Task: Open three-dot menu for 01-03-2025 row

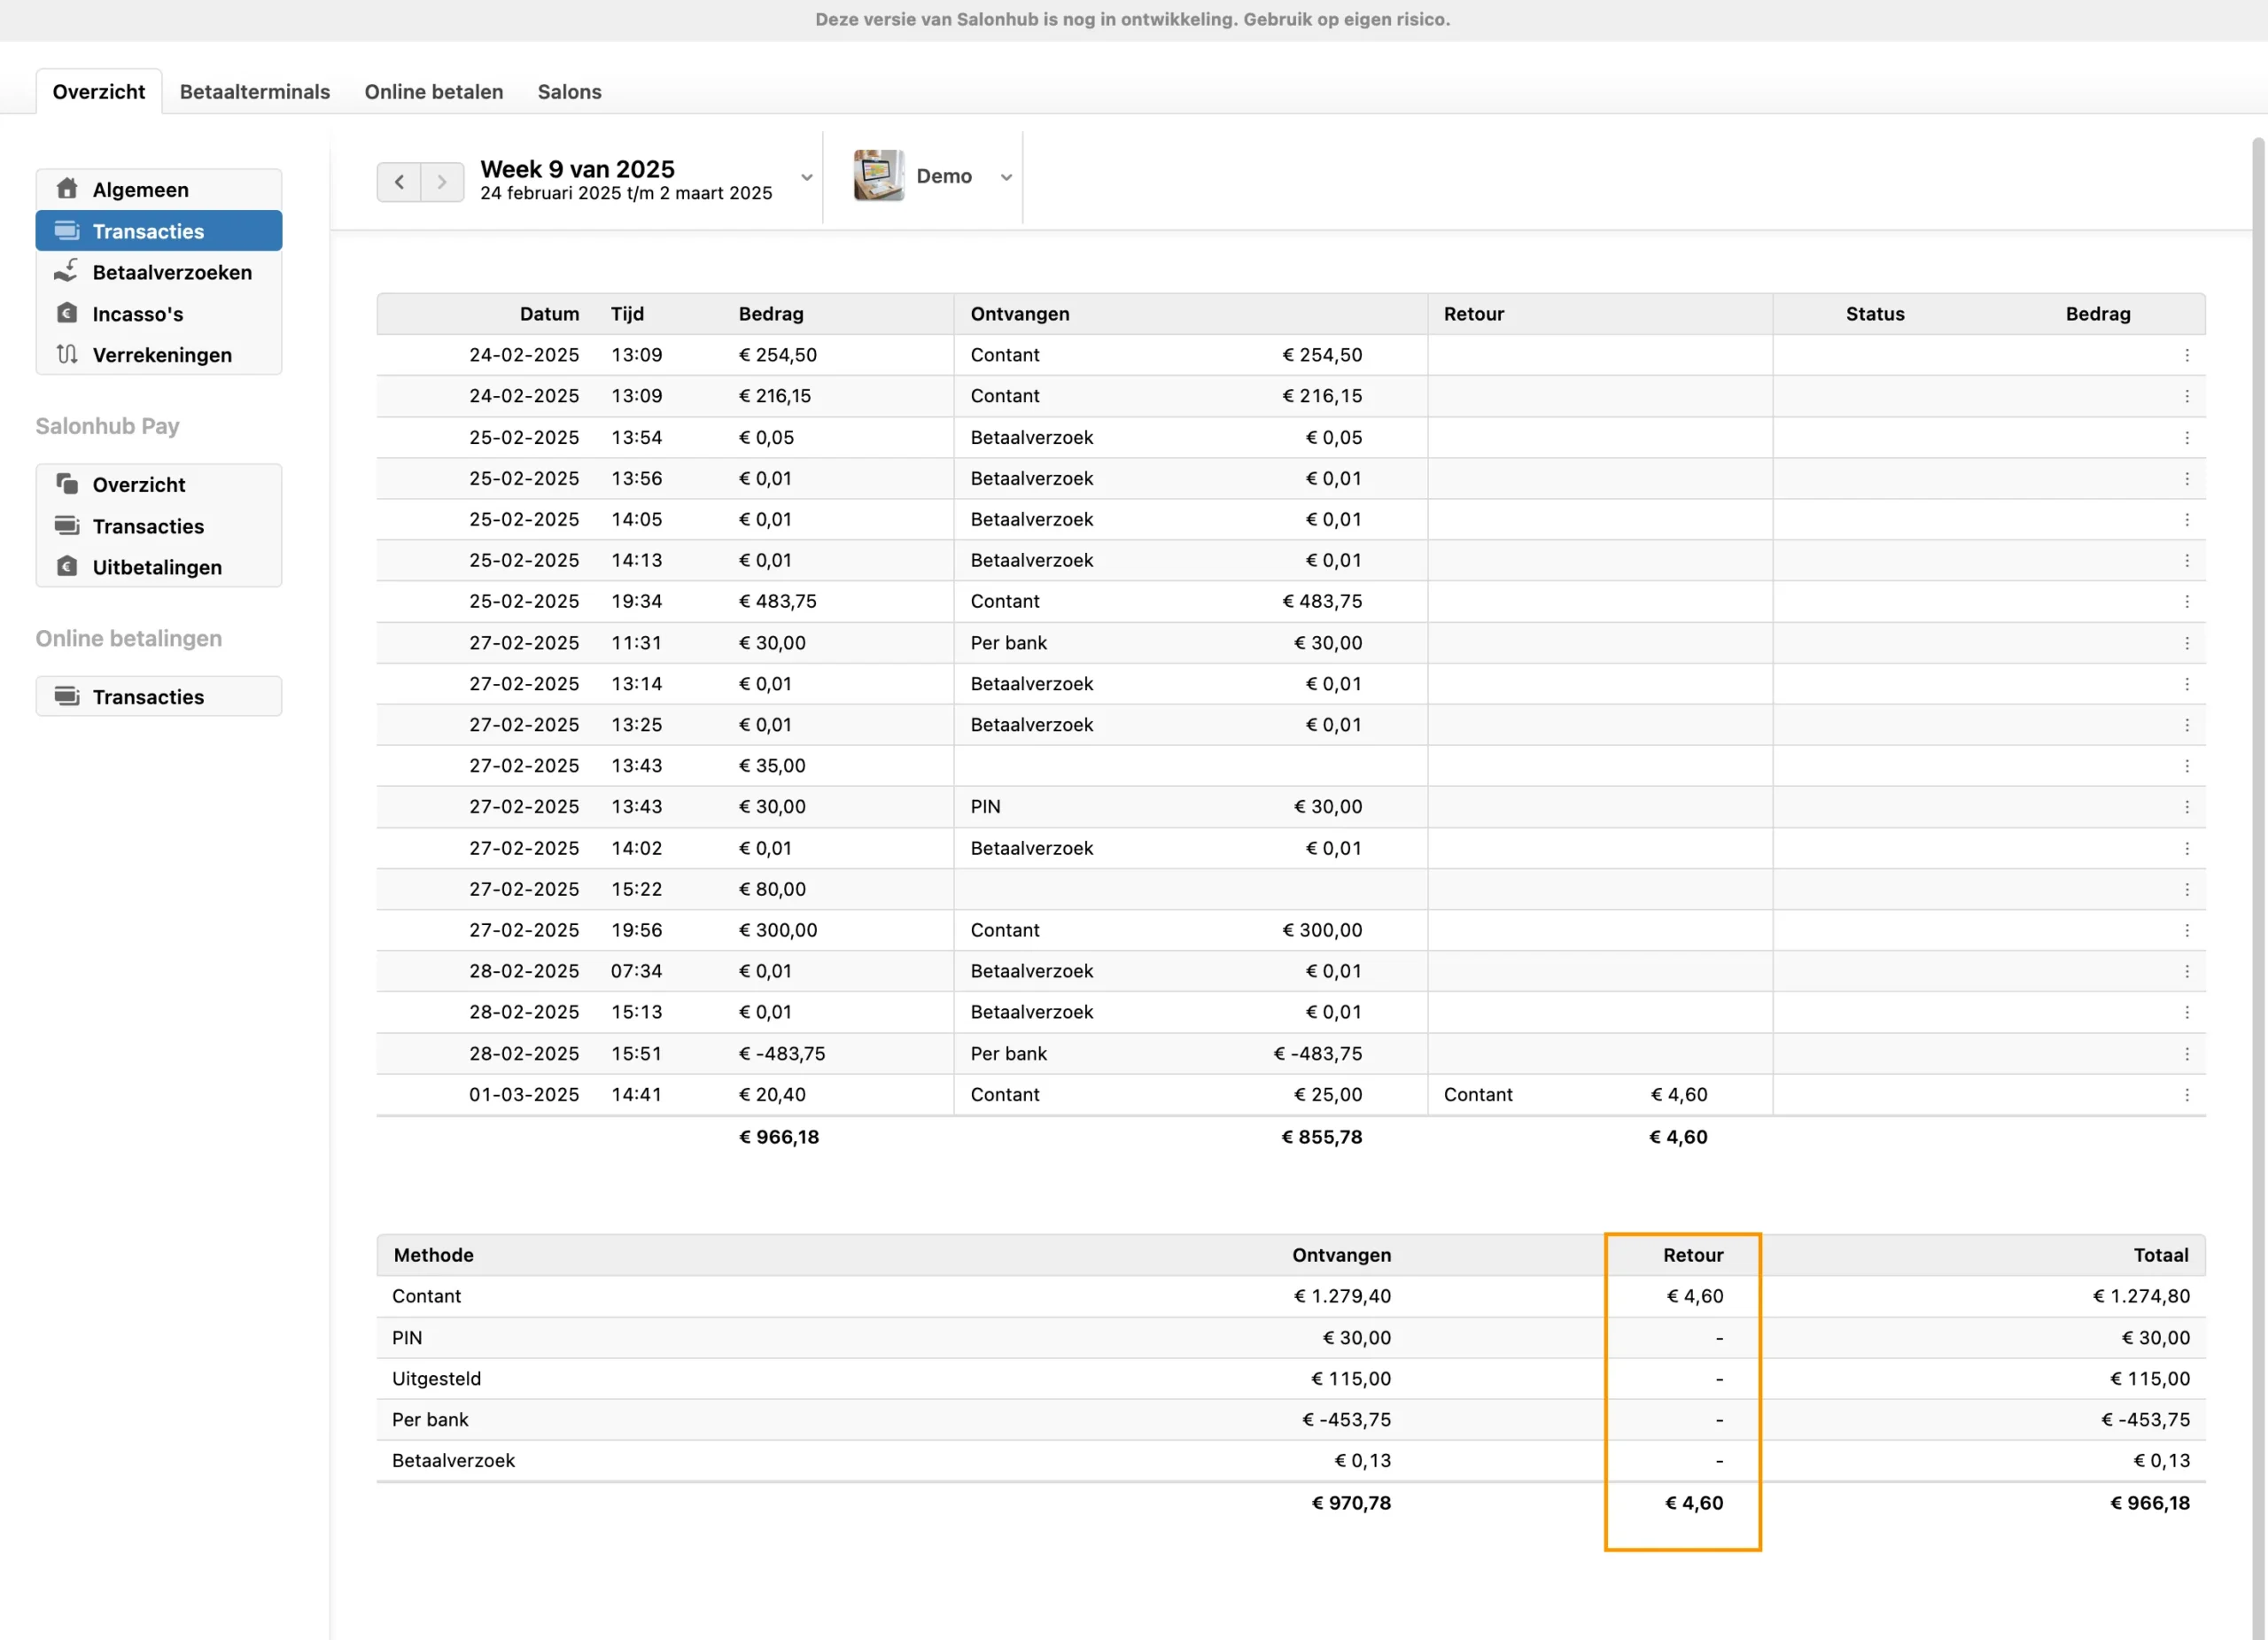Action: point(2186,1095)
